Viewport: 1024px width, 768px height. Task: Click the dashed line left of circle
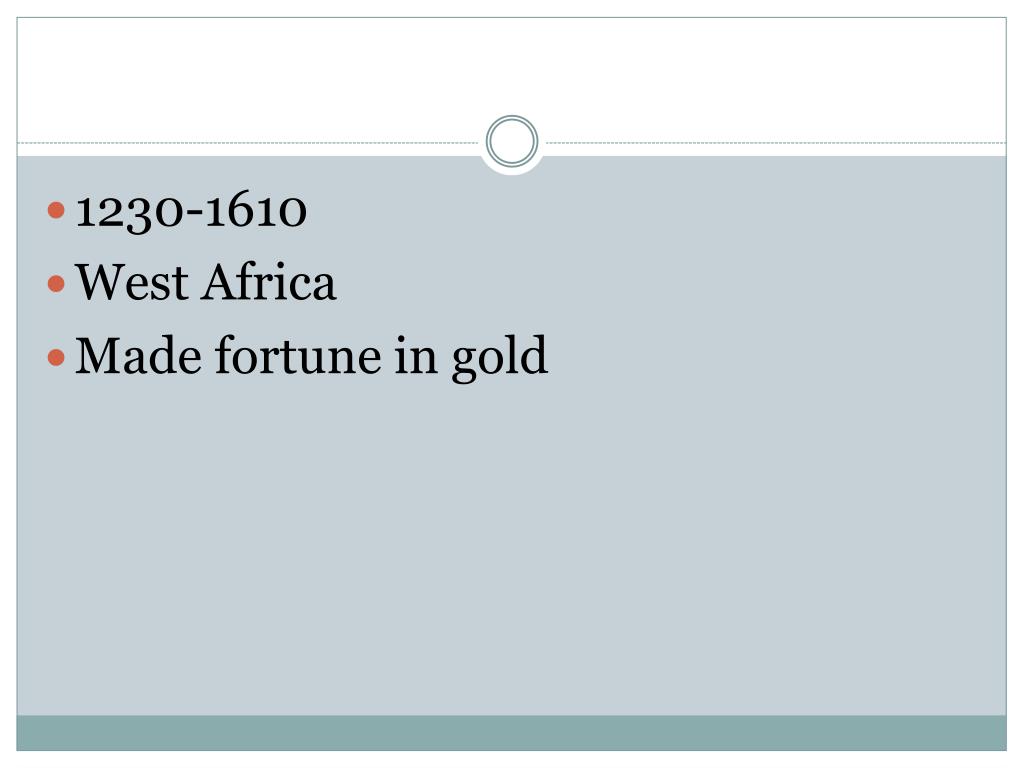tap(248, 142)
